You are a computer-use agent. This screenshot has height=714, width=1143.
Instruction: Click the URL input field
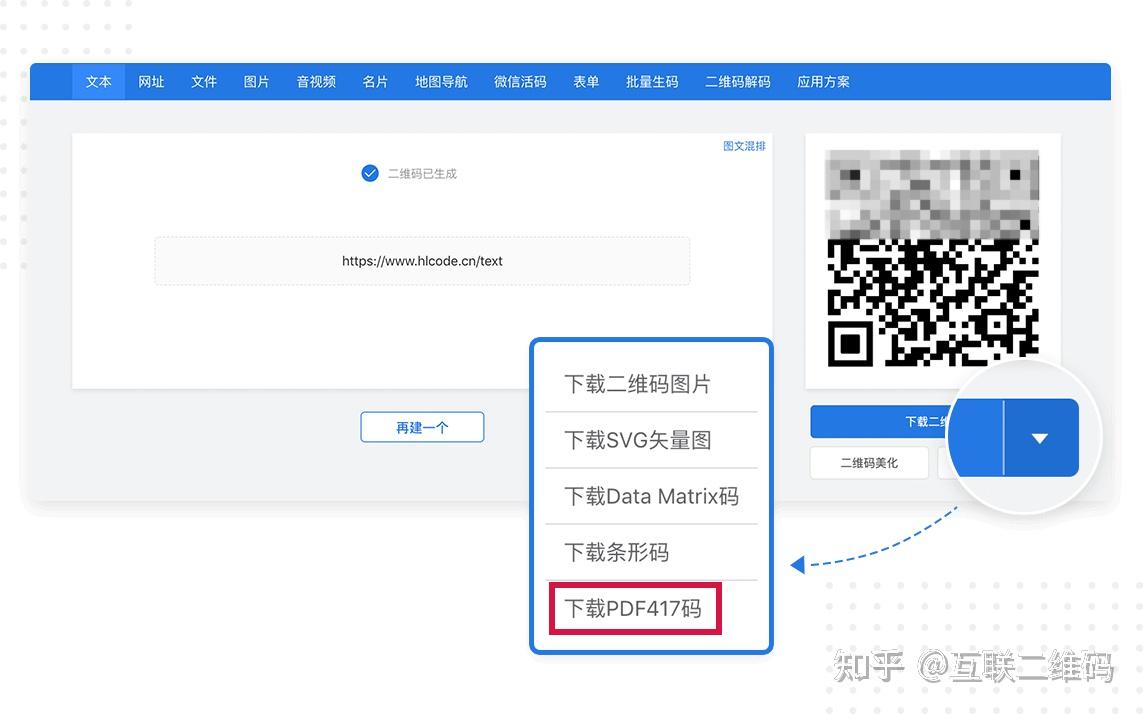[x=422, y=260]
